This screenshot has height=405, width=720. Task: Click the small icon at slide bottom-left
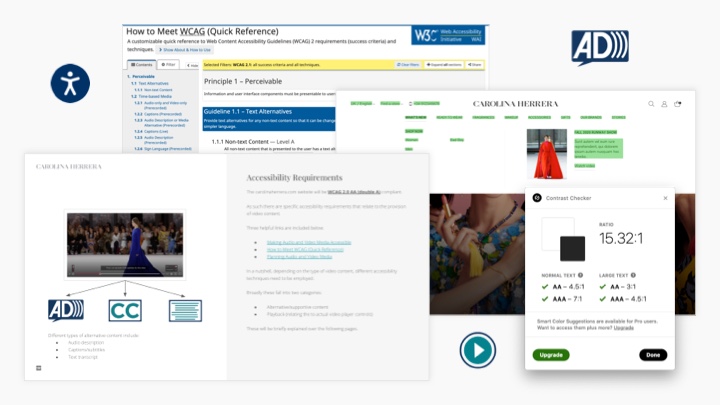[39, 368]
